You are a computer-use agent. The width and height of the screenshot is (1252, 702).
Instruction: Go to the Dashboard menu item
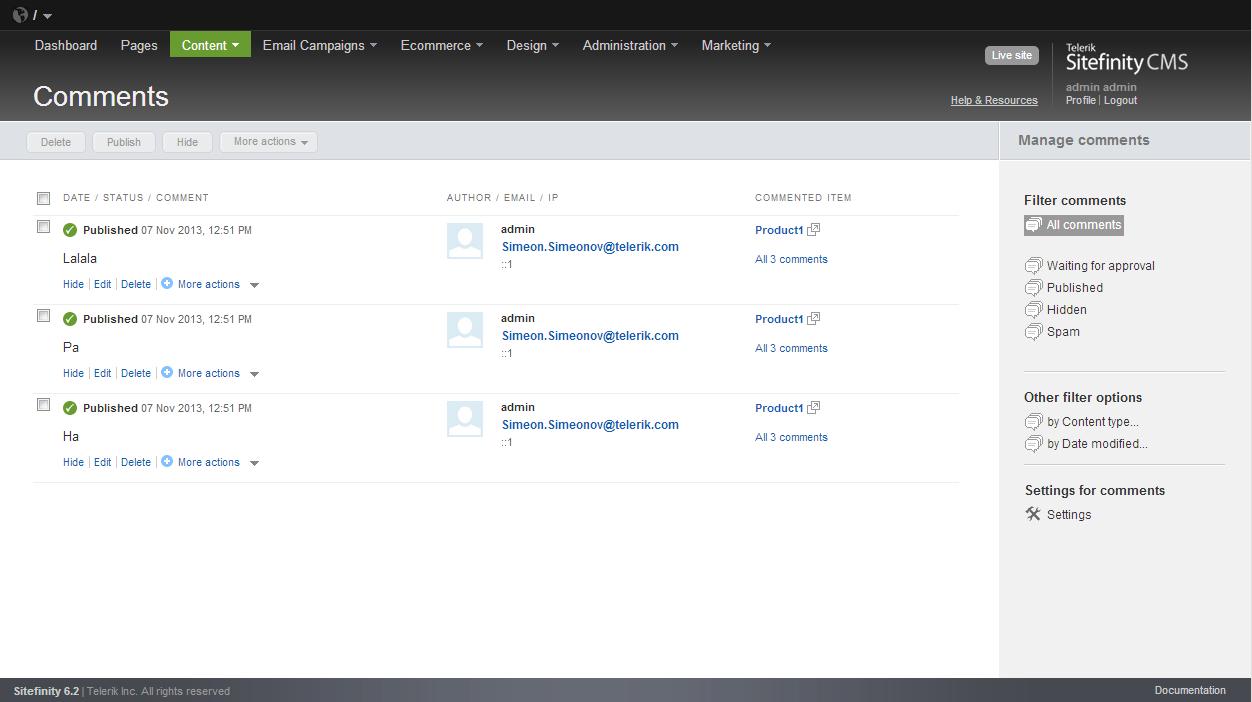(66, 45)
